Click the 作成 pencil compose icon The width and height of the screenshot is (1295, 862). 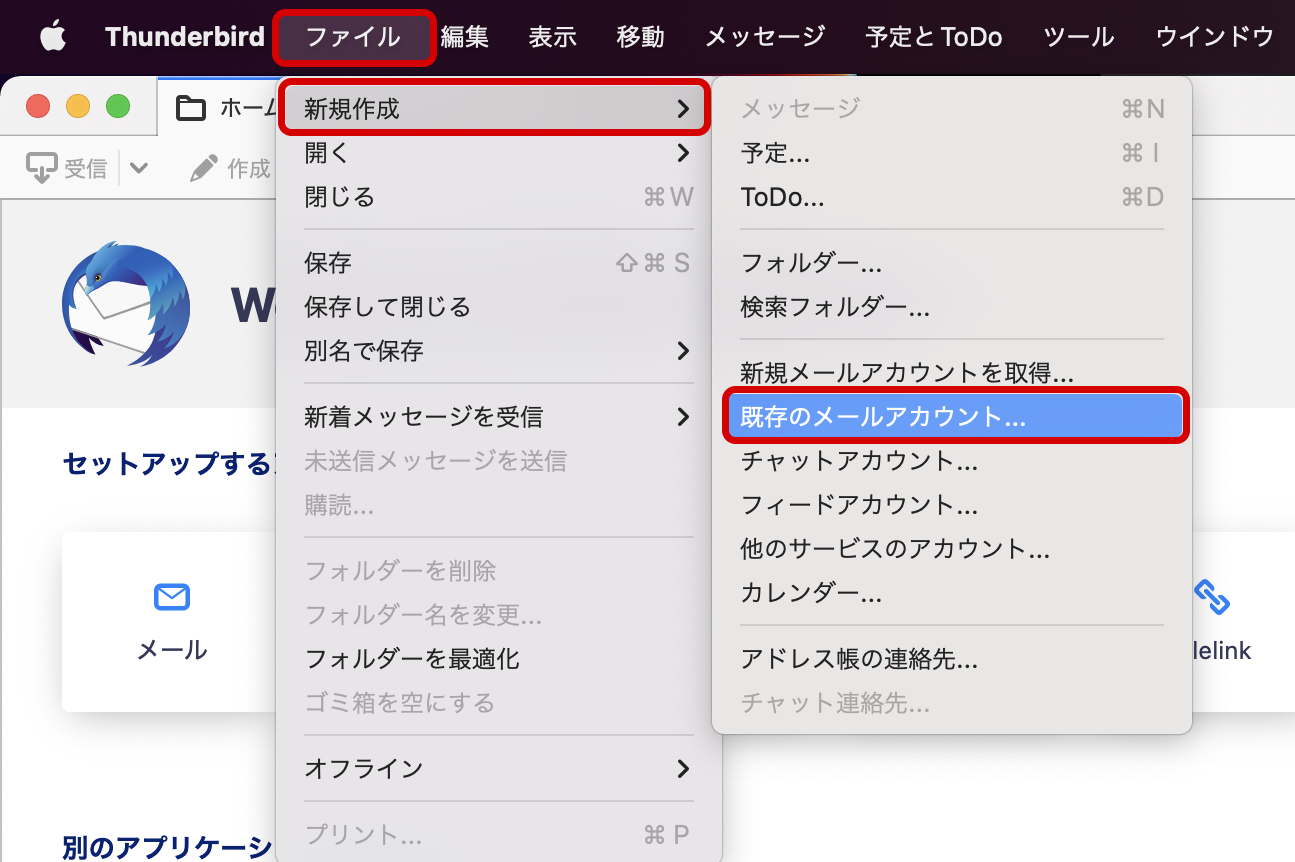[x=204, y=169]
